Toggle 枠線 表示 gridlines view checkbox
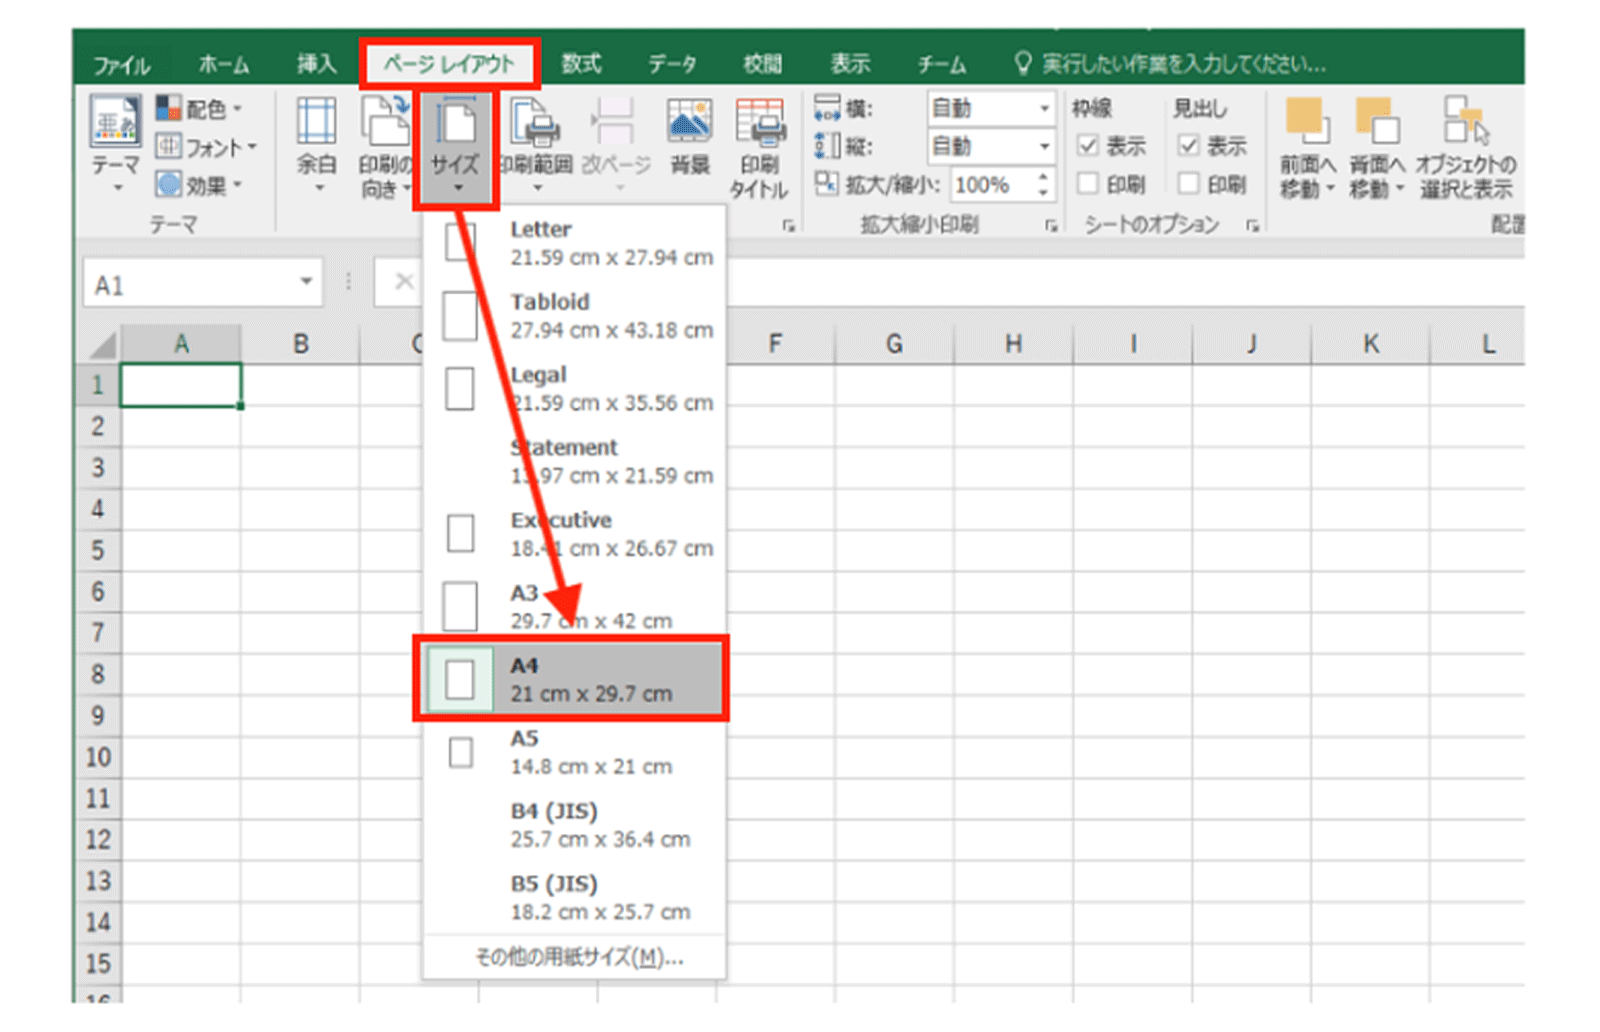1600x1032 pixels. click(x=1088, y=146)
